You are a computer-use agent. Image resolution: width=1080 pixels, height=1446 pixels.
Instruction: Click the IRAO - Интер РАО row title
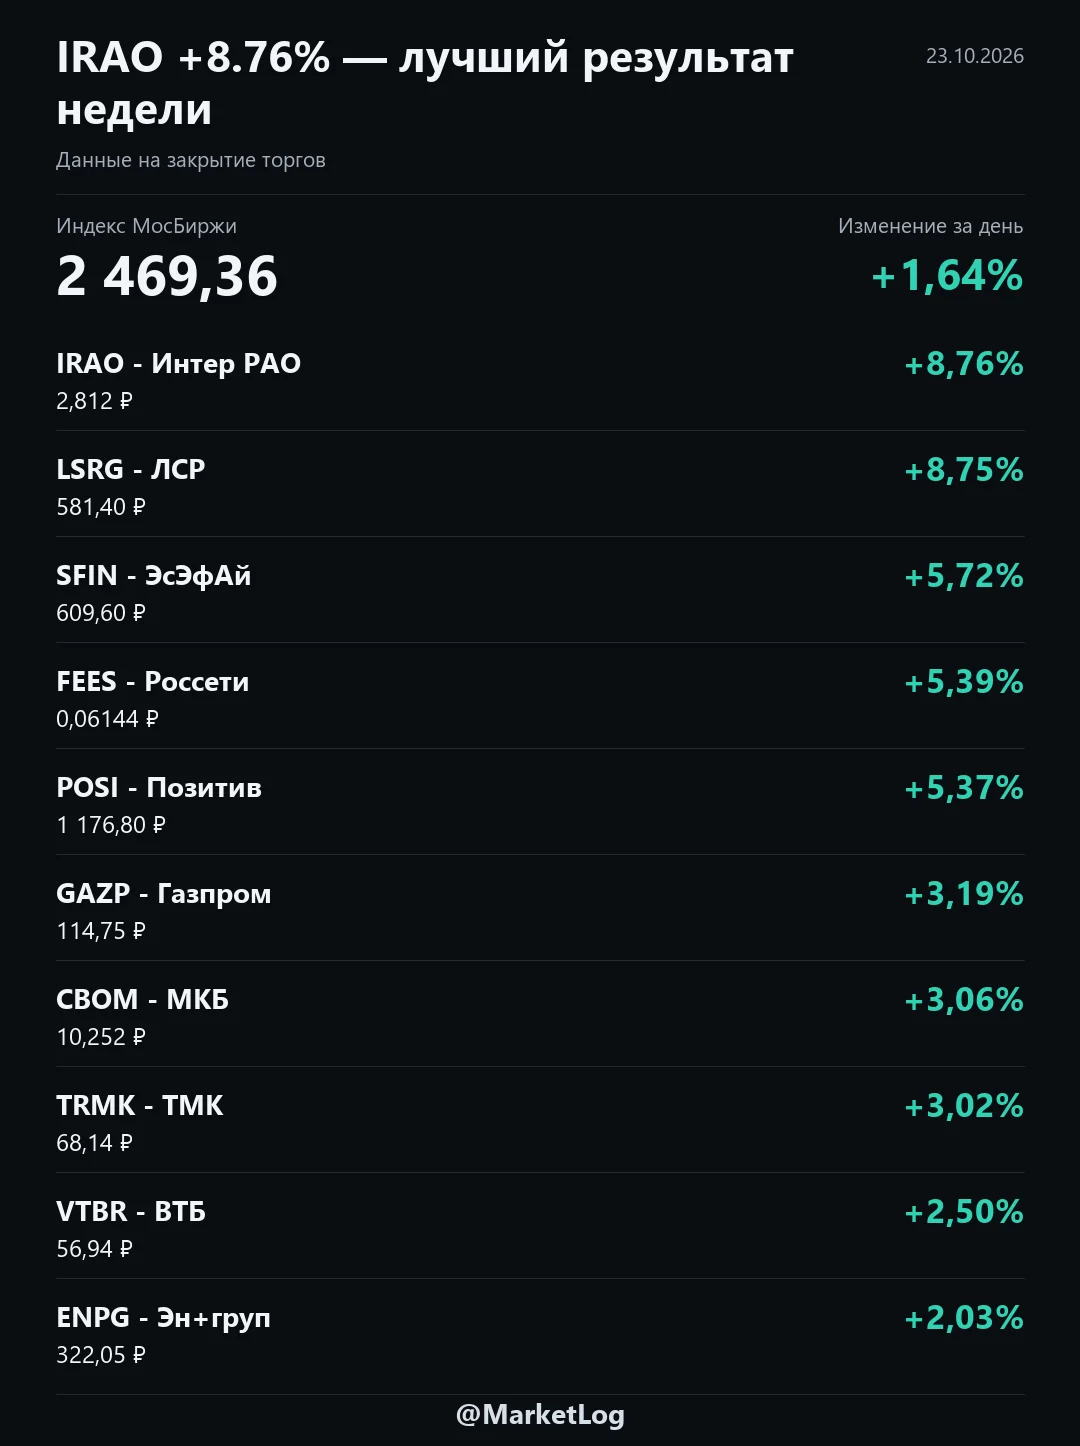178,363
